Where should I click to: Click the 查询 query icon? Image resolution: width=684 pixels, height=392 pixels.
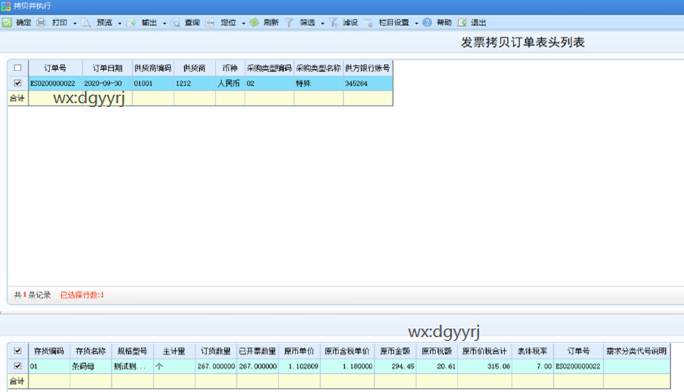pos(176,22)
